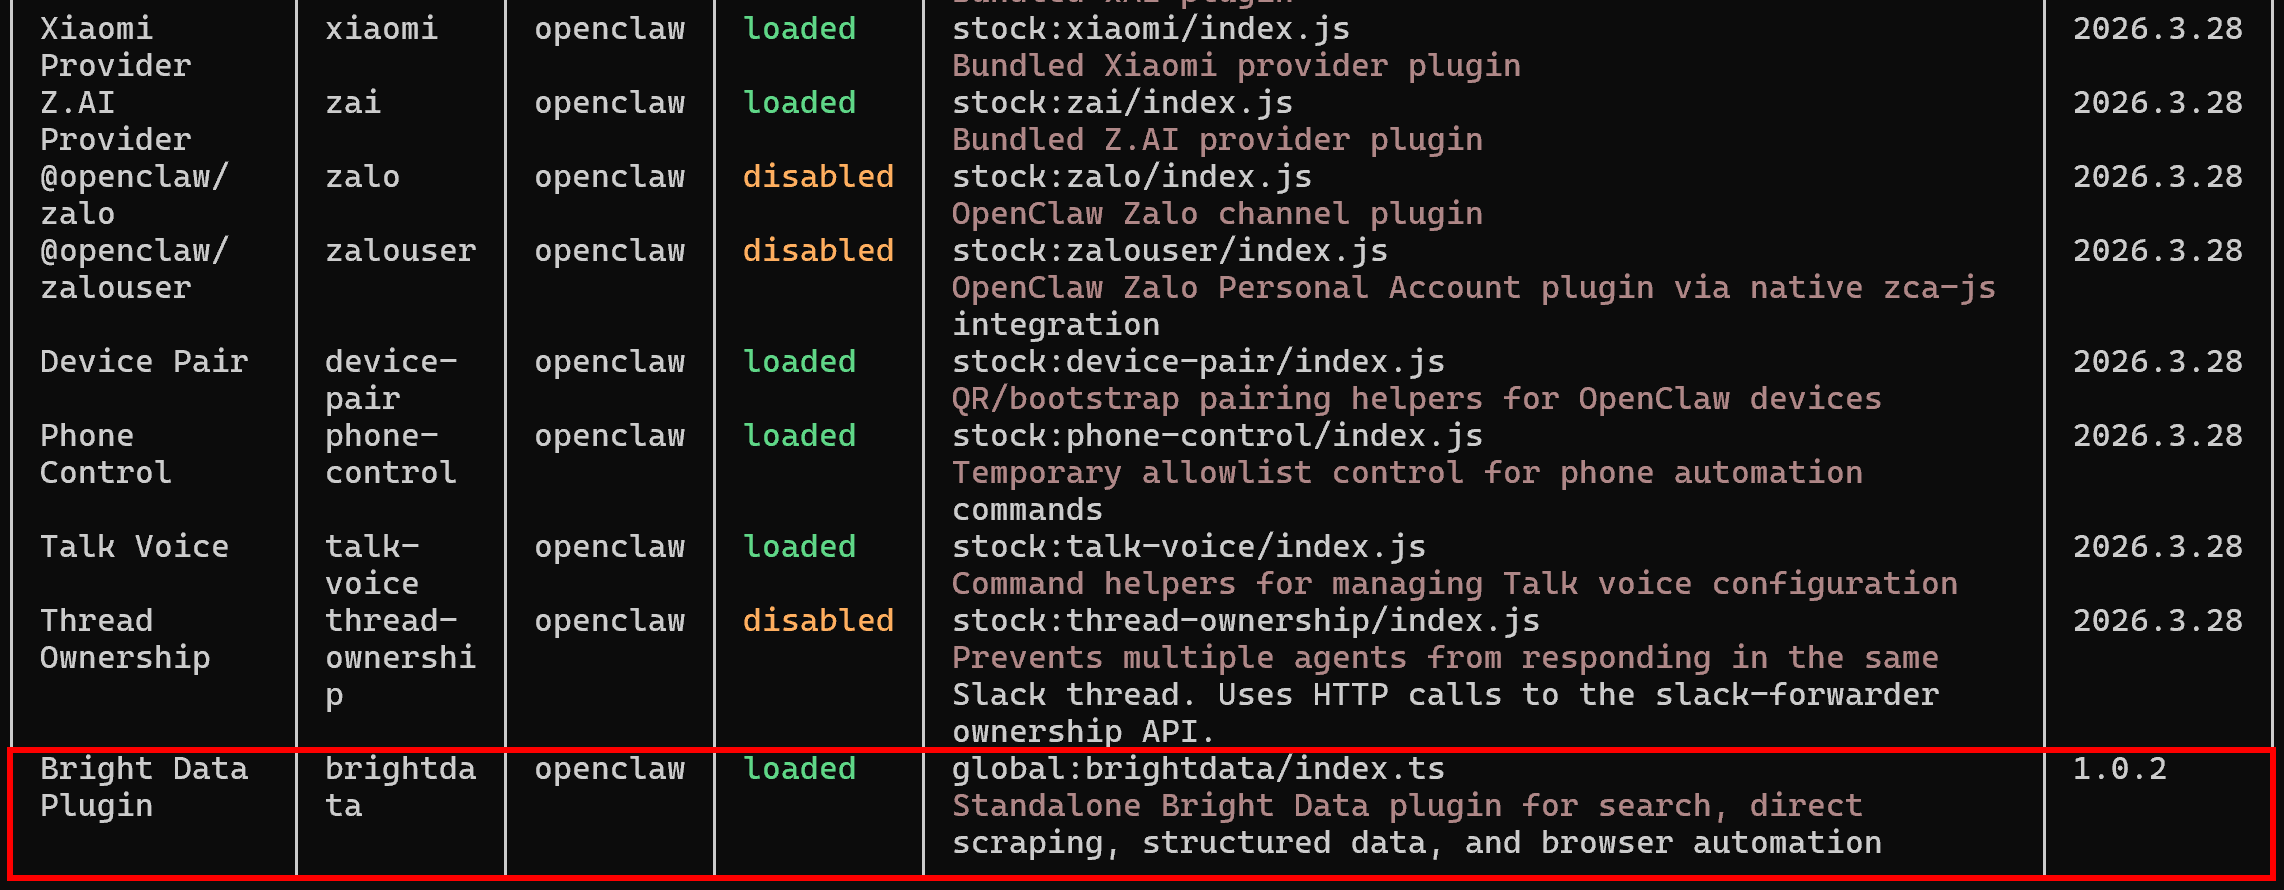Click stock:talk-voice/index.js source path

tap(1189, 547)
